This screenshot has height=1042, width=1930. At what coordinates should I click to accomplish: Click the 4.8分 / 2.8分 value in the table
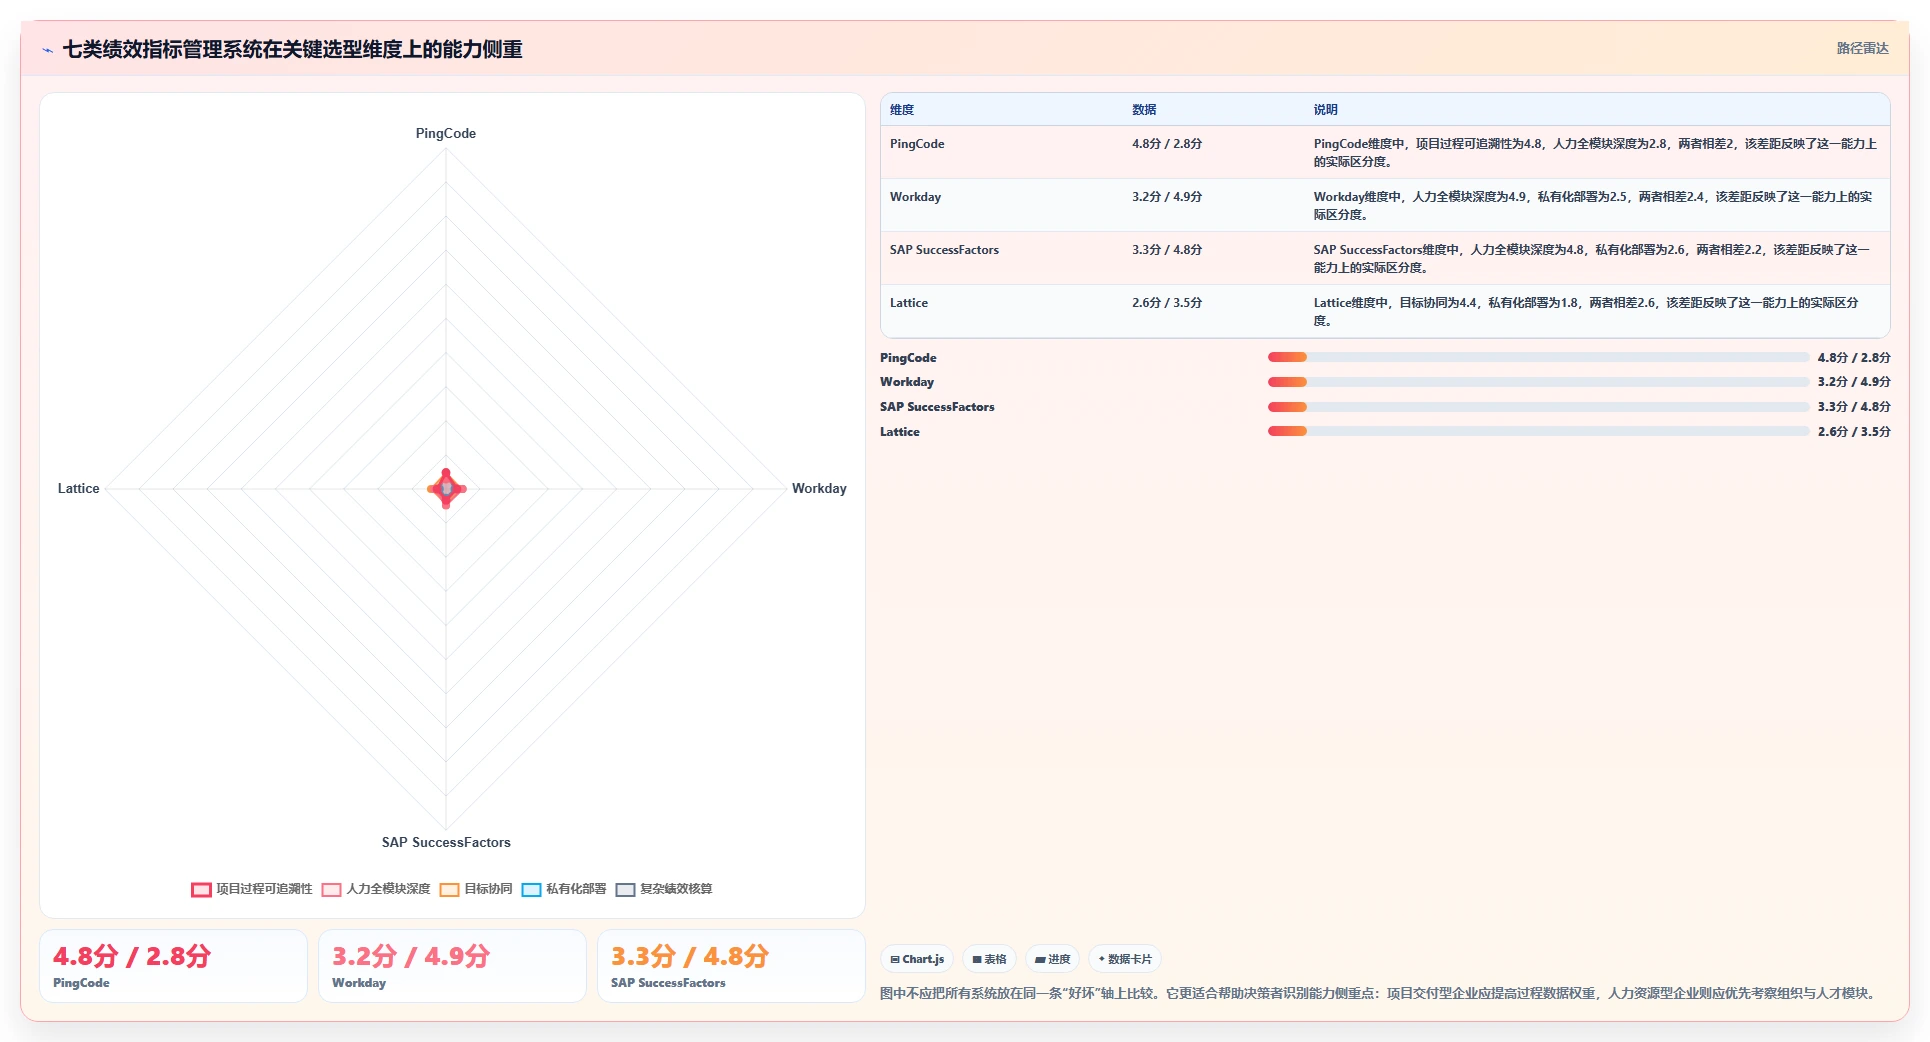(1167, 144)
